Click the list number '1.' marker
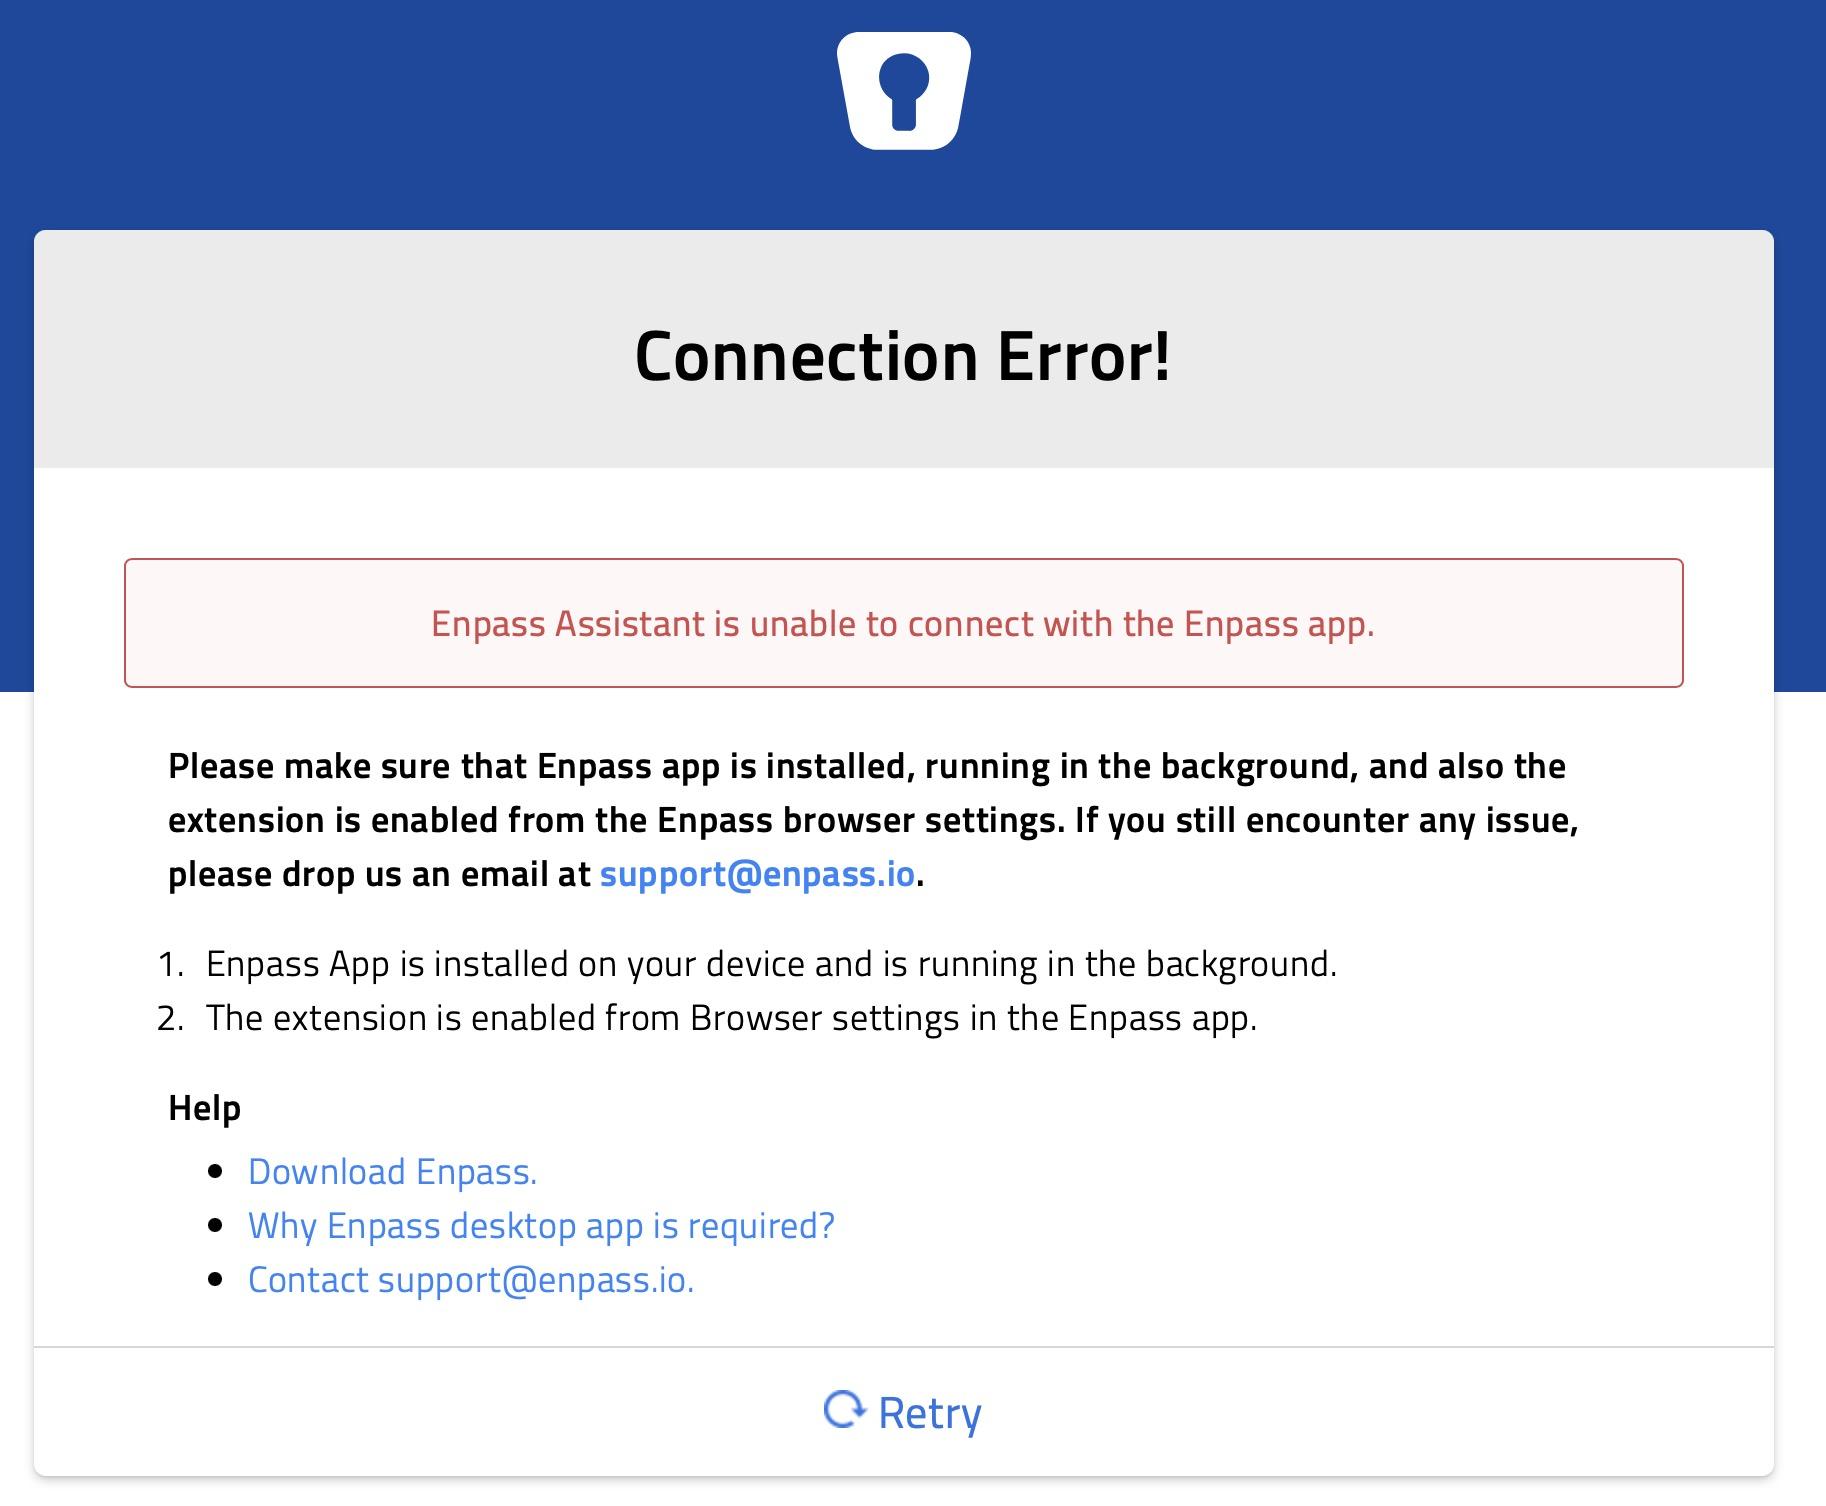This screenshot has height=1506, width=1826. [x=171, y=964]
